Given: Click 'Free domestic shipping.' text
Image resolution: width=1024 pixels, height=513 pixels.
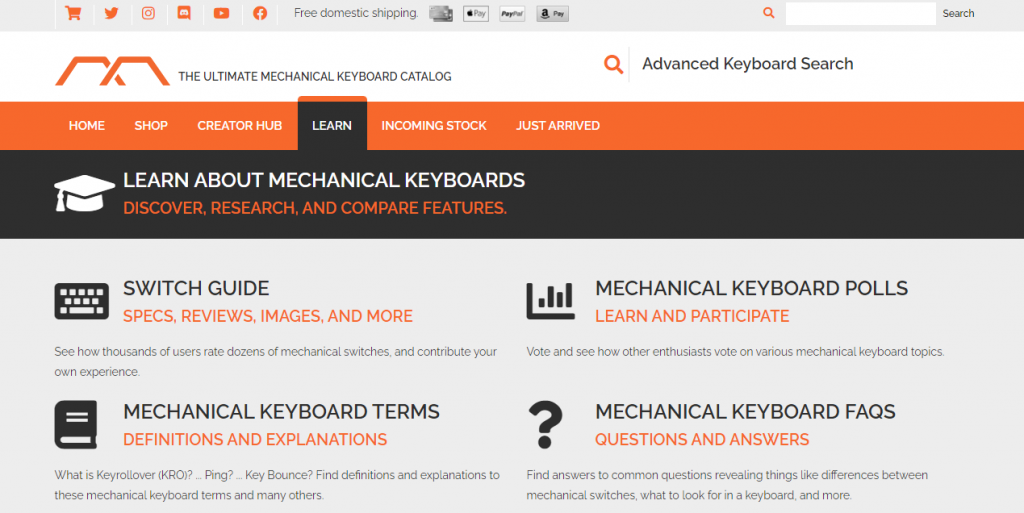Looking at the screenshot, I should (356, 13).
